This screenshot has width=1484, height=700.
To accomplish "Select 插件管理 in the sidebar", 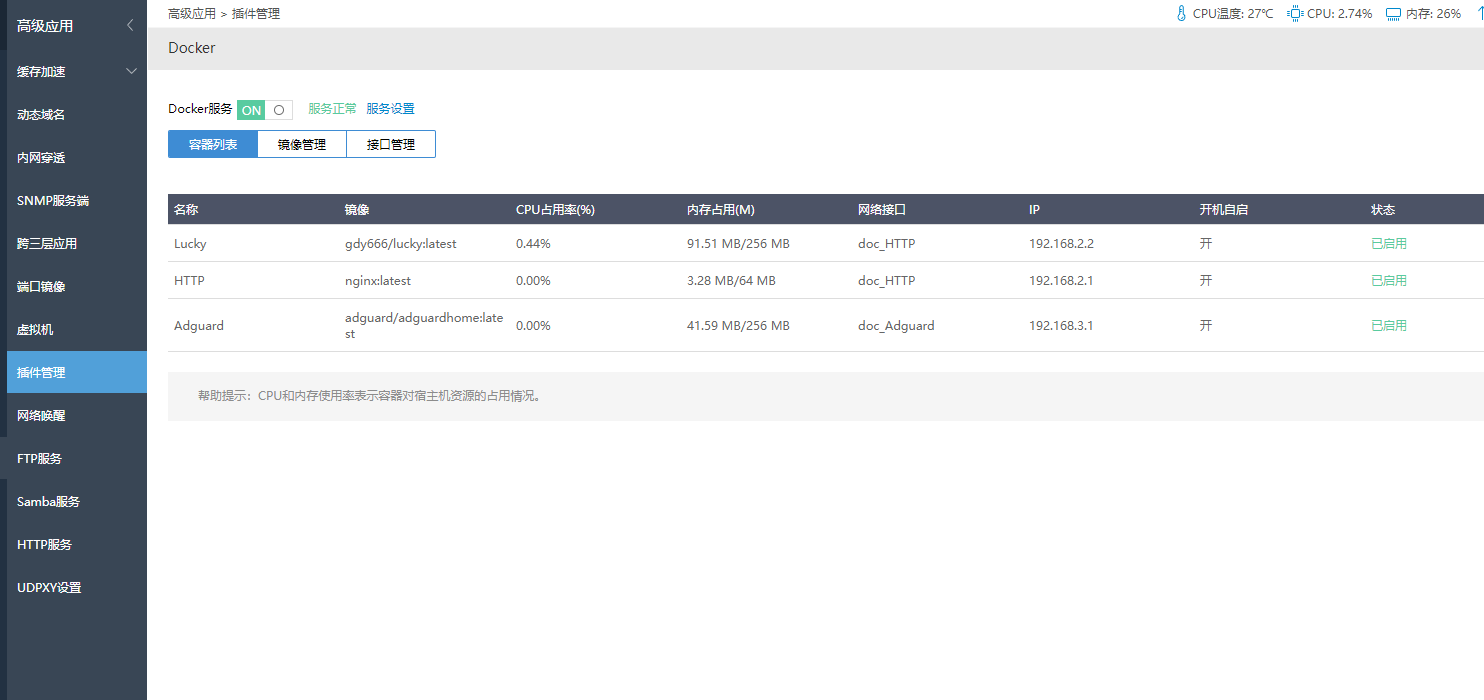I will pos(77,372).
